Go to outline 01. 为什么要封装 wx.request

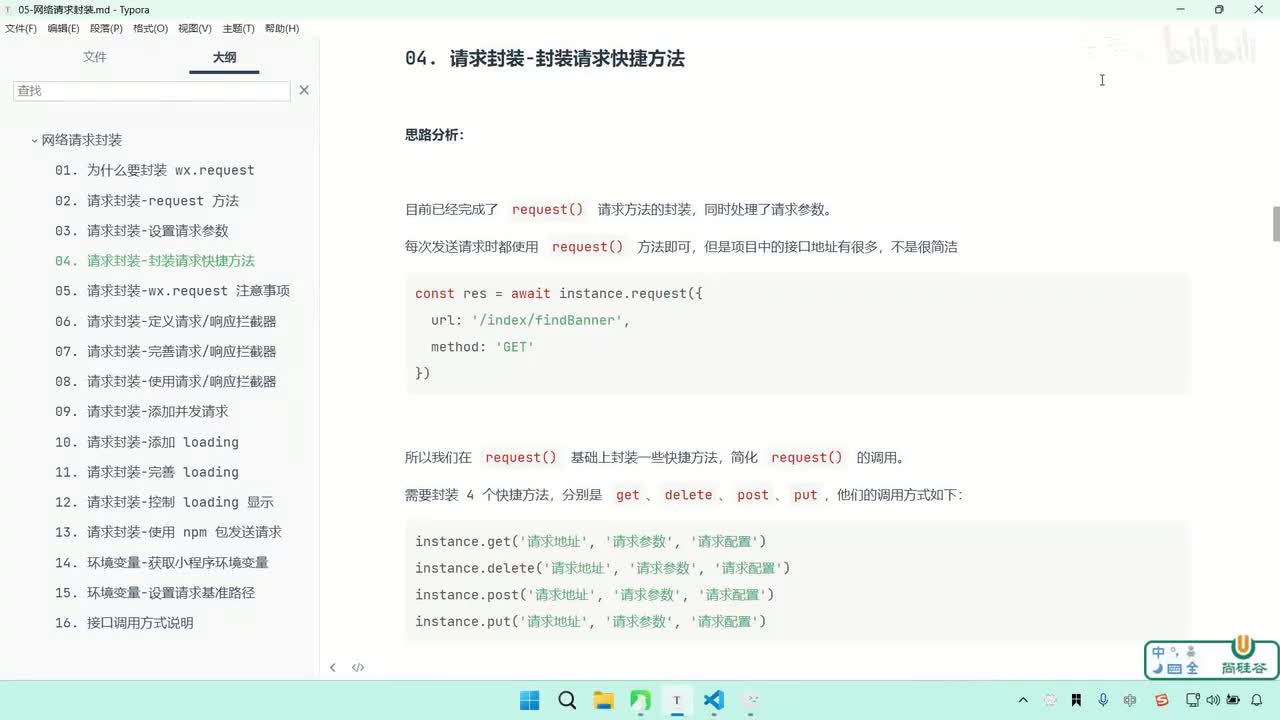point(155,170)
